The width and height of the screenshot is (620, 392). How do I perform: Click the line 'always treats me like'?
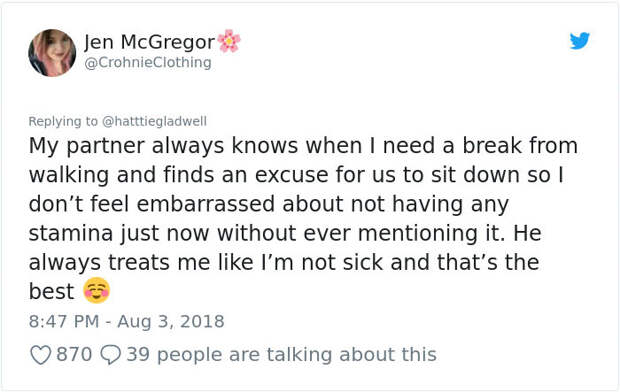[x=284, y=262]
